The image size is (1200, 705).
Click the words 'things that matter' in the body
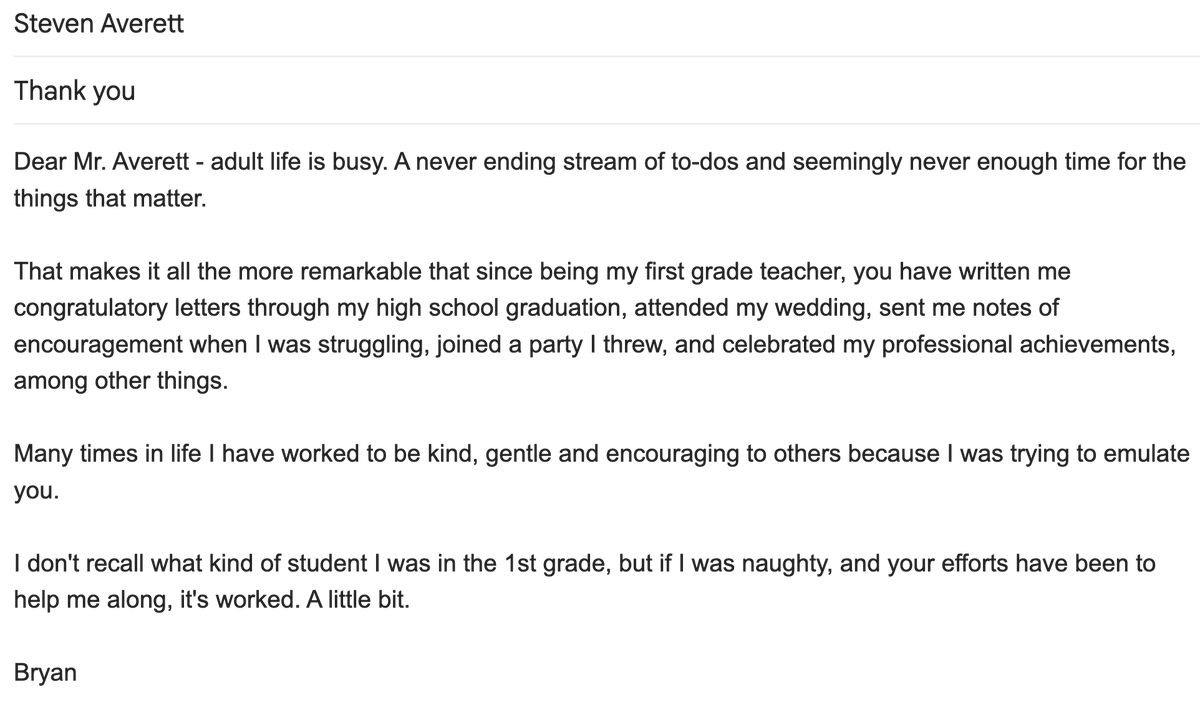click(x=109, y=198)
